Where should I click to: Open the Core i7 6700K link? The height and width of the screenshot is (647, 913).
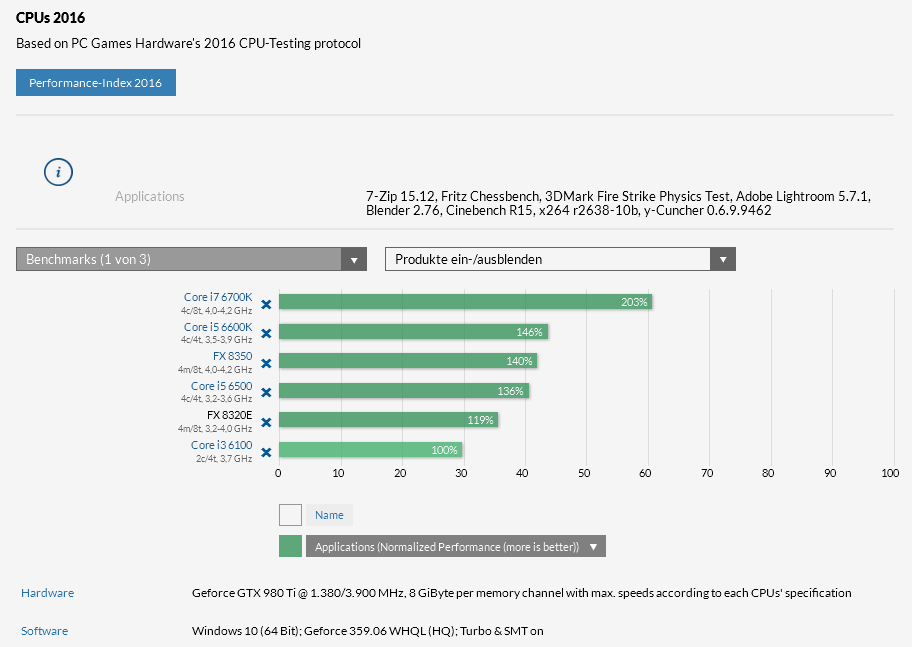218,297
